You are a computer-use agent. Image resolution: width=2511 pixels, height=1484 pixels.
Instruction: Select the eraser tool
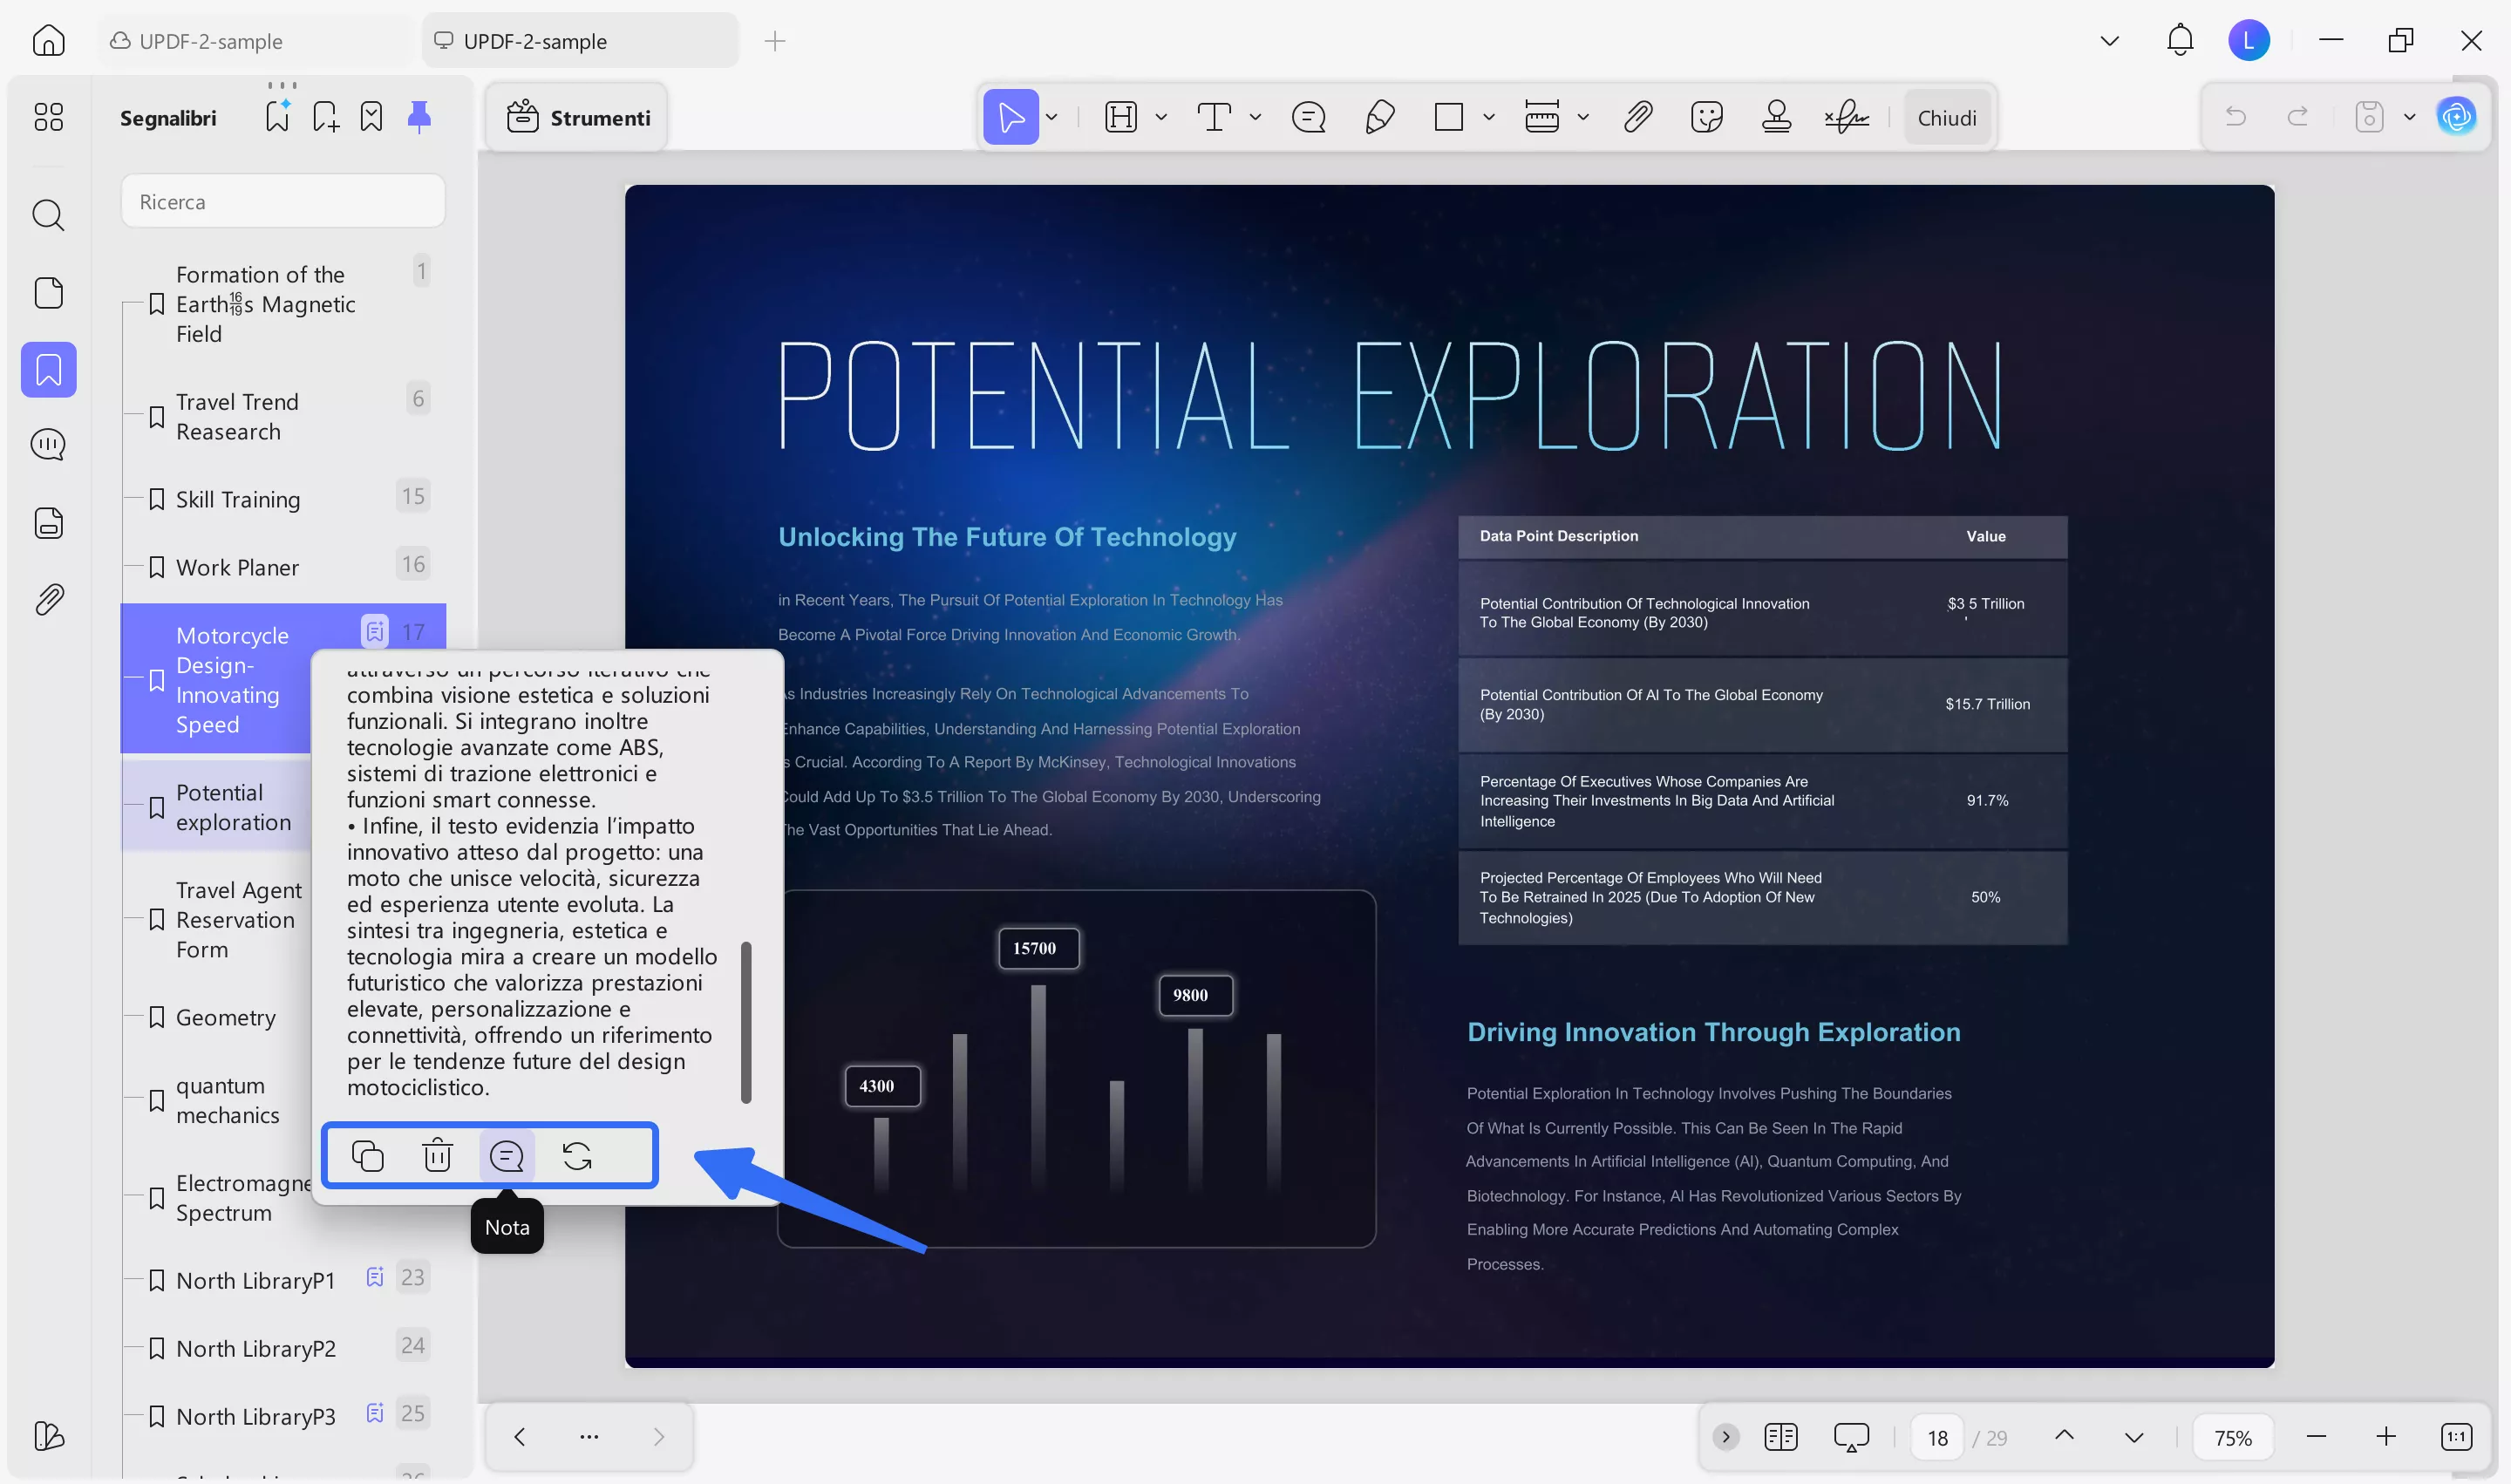pos(1379,117)
